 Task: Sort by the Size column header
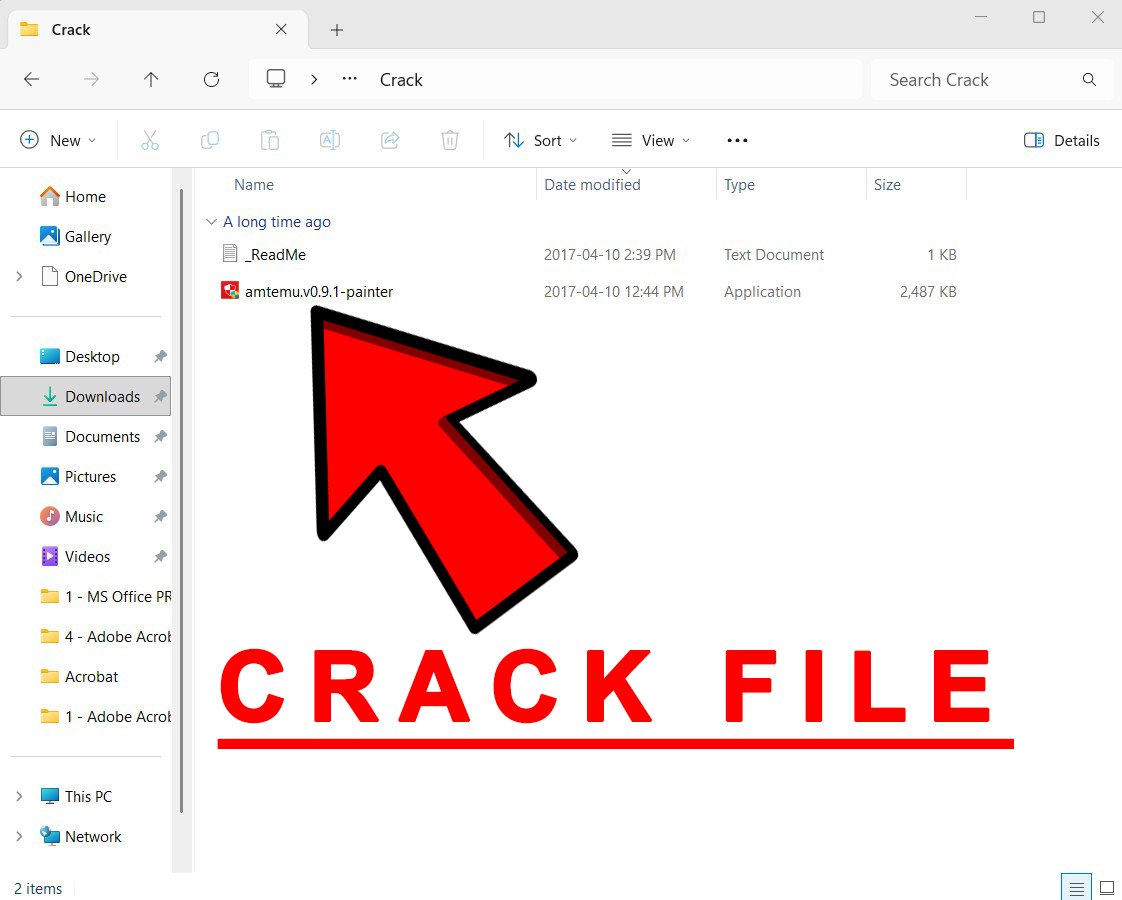coord(887,185)
